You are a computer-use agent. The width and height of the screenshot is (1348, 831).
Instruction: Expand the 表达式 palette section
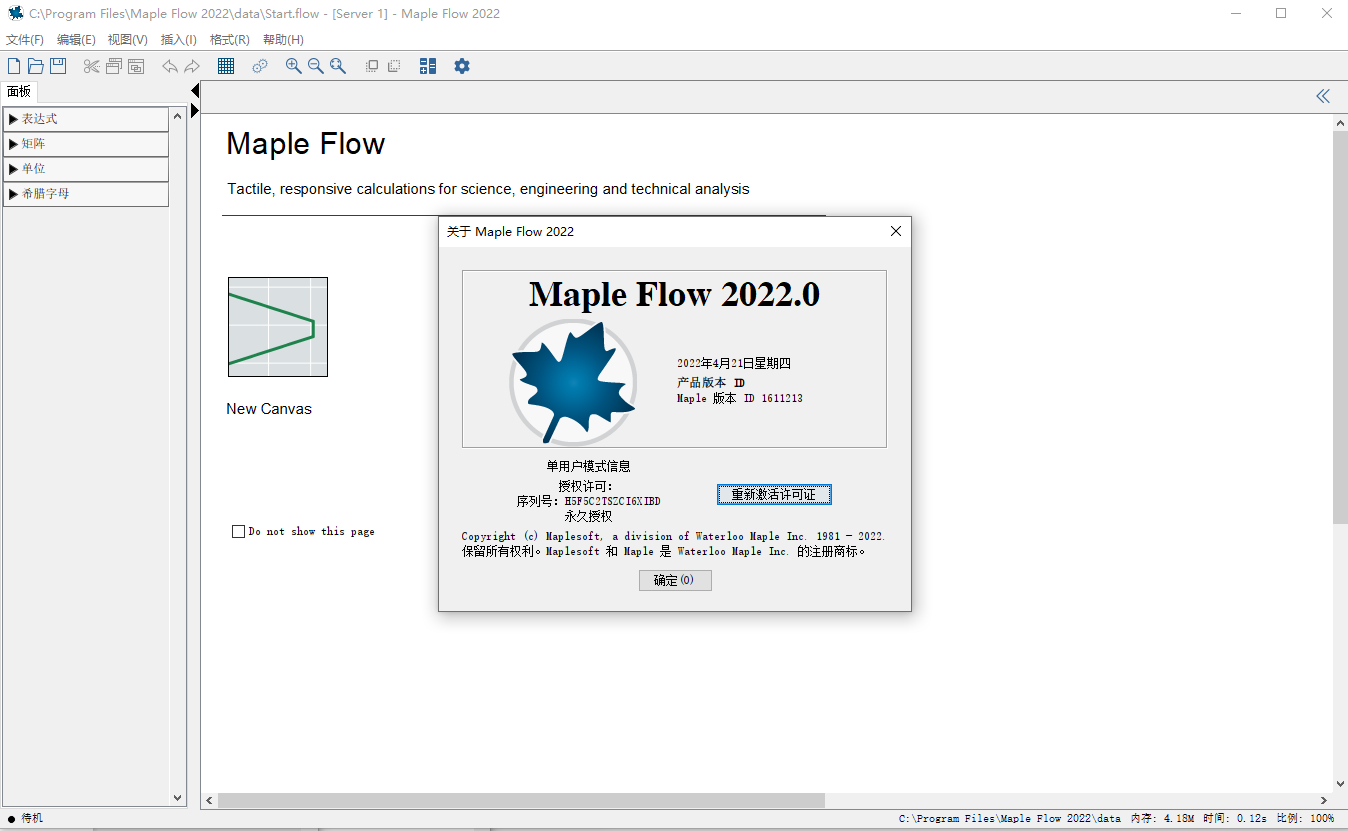pyautogui.click(x=86, y=119)
